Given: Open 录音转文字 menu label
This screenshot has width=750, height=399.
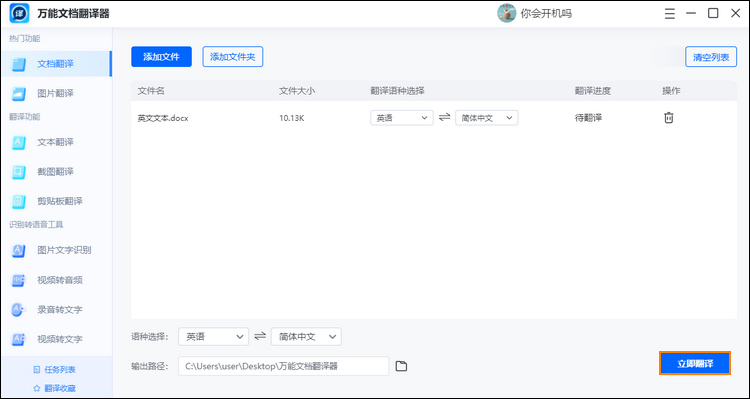Looking at the screenshot, I should (x=60, y=310).
